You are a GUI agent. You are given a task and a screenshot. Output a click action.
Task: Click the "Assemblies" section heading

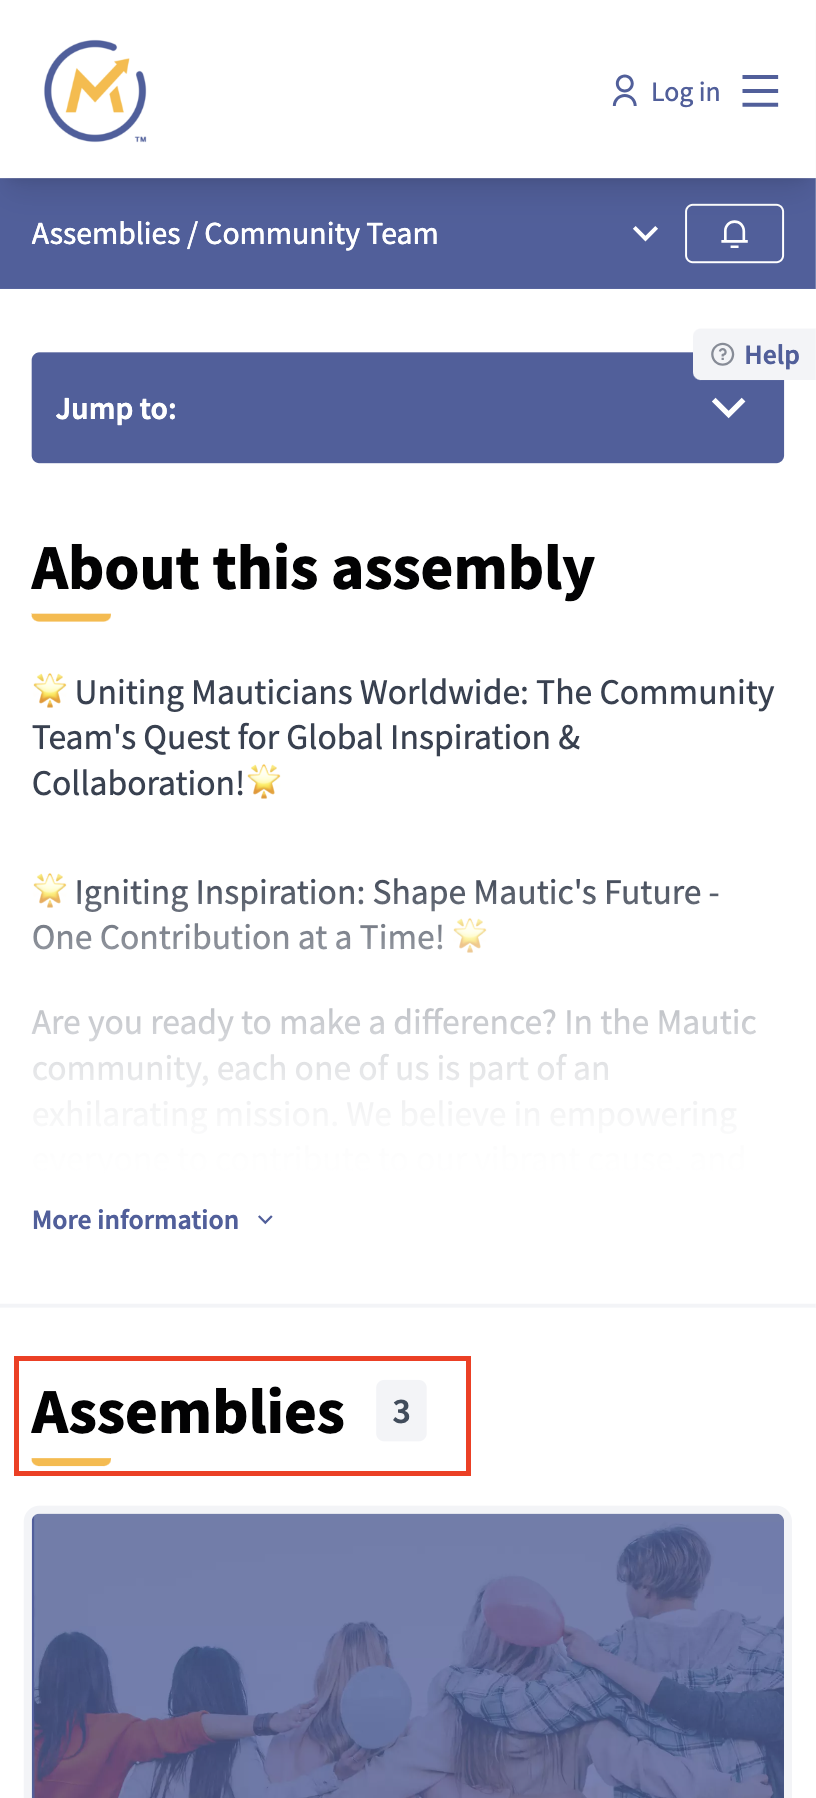click(x=188, y=1411)
